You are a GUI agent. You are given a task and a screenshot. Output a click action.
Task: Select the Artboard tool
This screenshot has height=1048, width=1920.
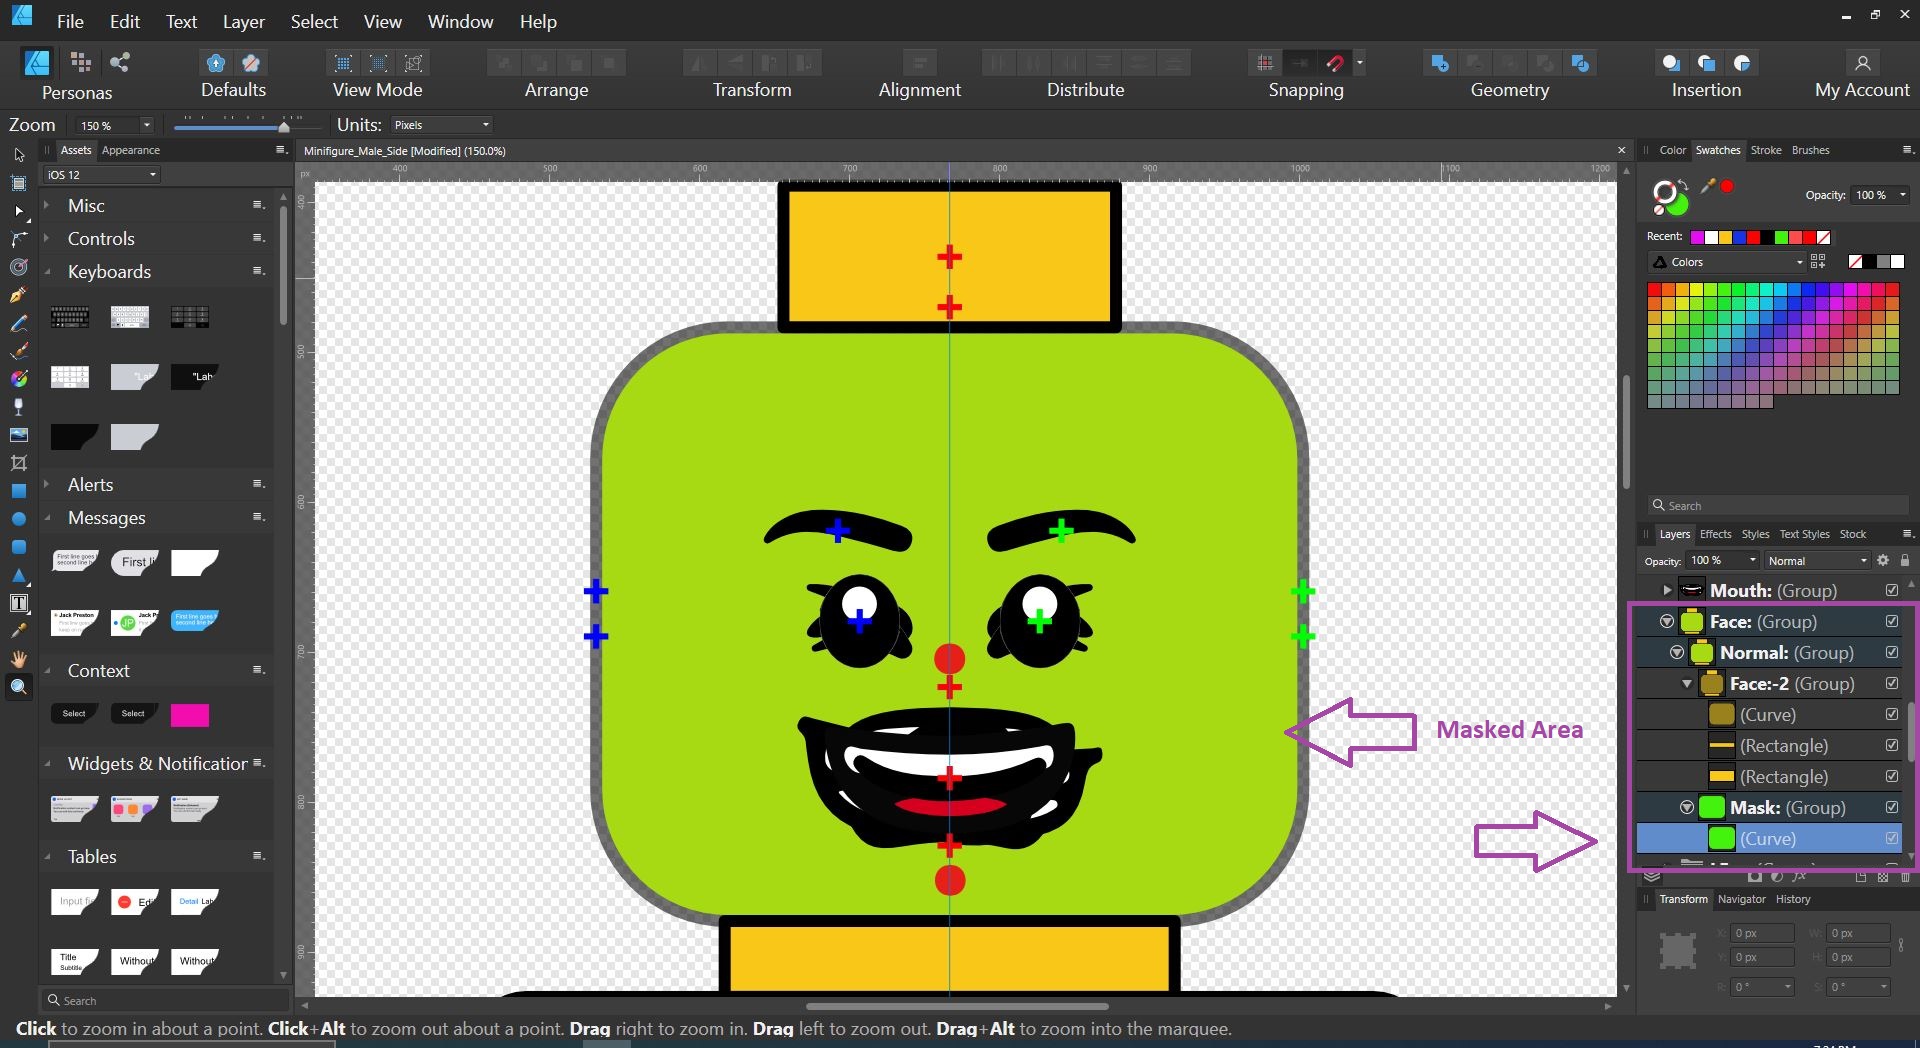18,183
